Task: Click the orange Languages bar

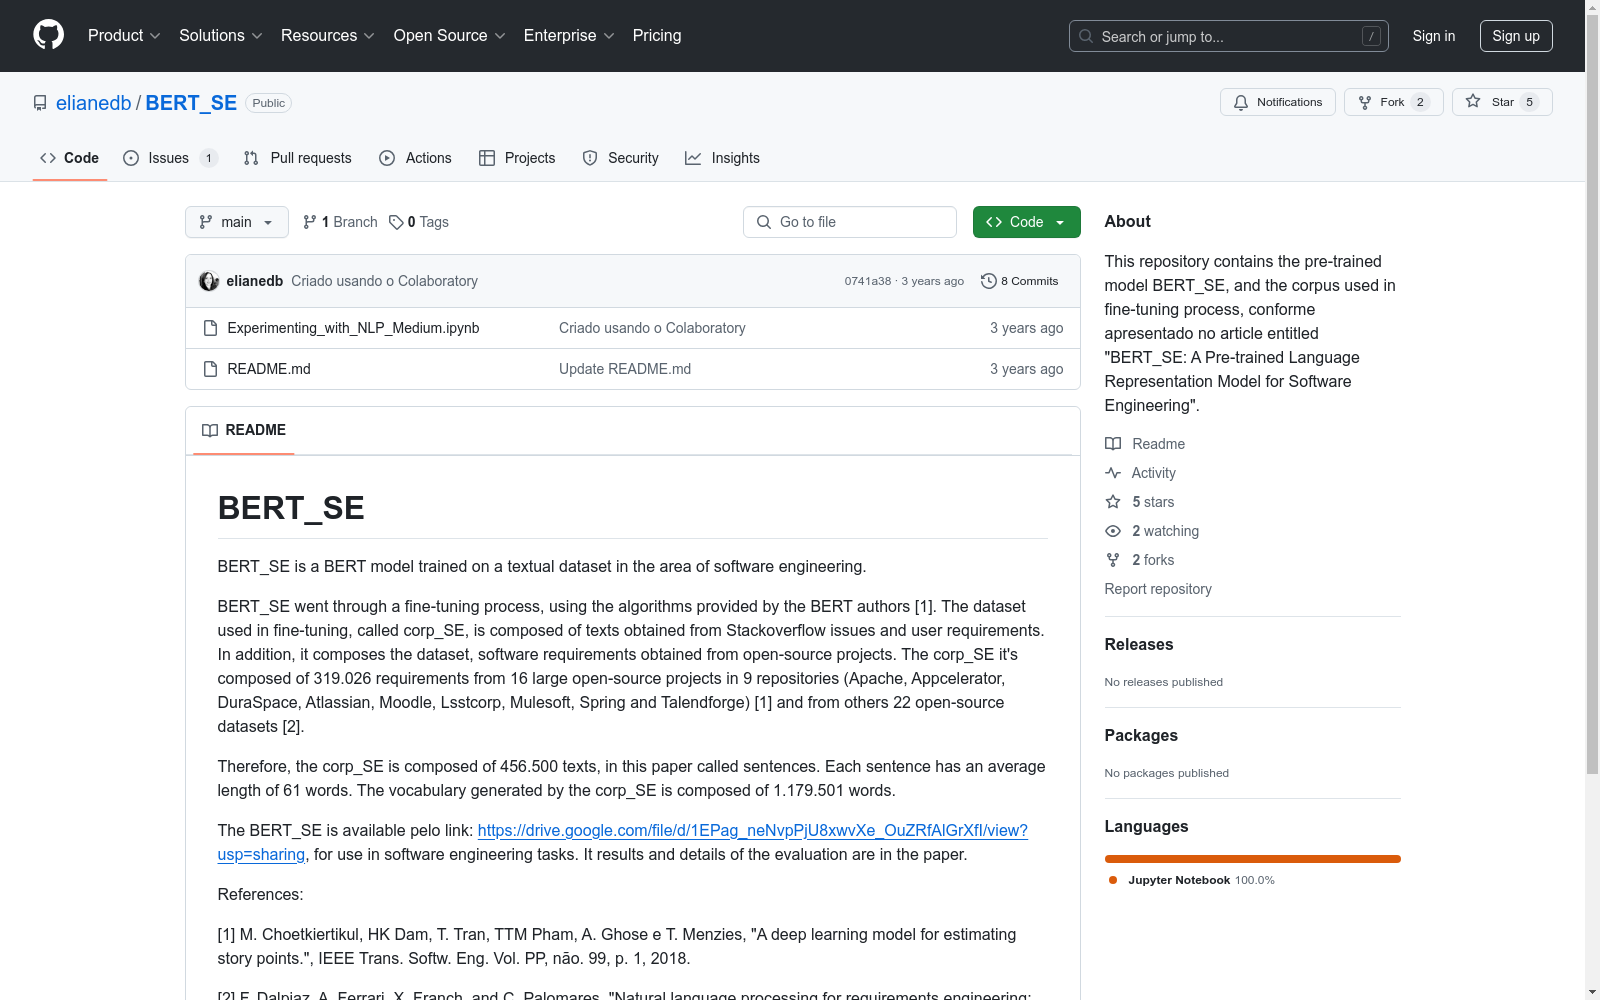Action: point(1252,859)
